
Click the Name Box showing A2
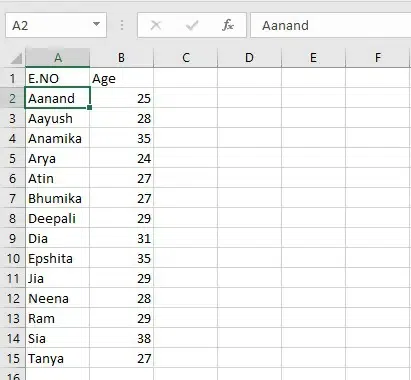click(56, 25)
